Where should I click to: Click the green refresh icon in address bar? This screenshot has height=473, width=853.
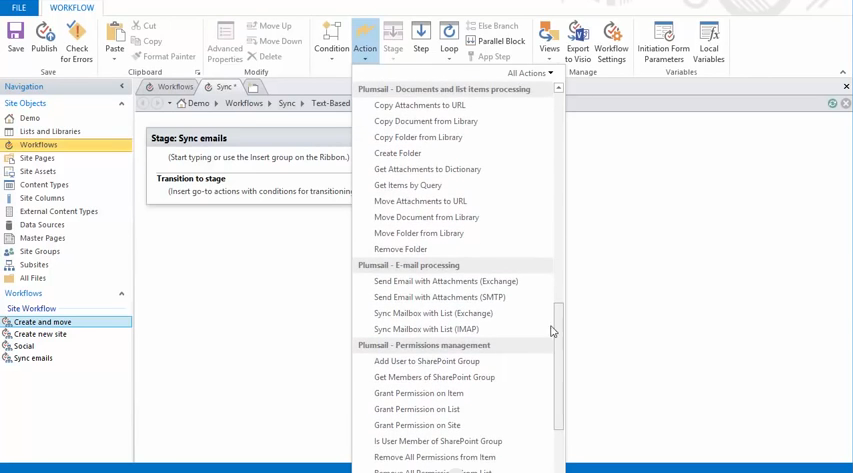832,103
